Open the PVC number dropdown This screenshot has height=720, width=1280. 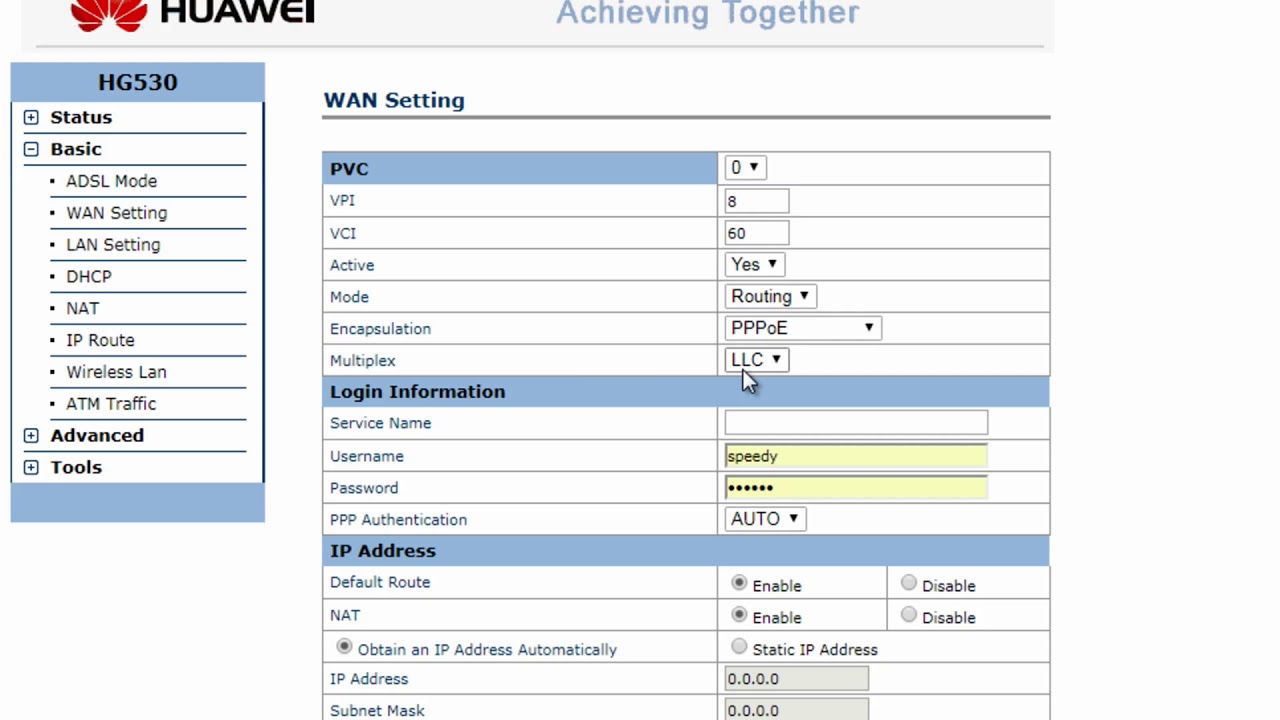click(745, 168)
